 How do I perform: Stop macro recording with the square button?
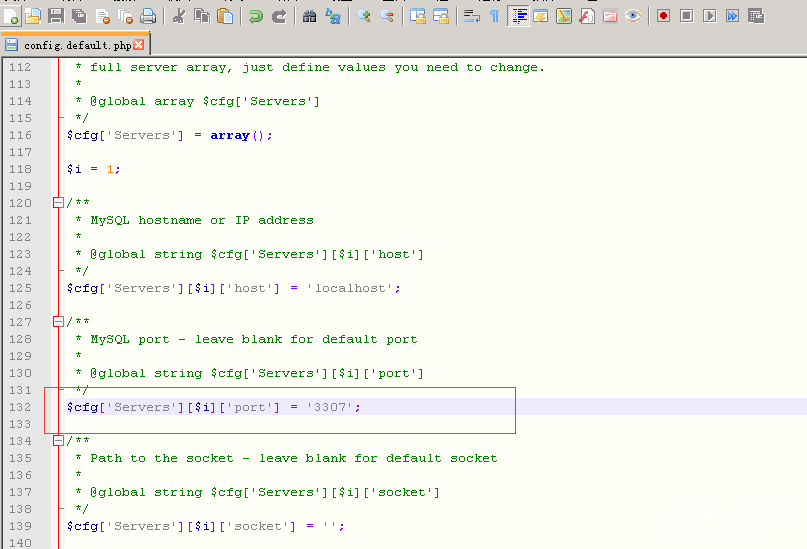point(687,16)
